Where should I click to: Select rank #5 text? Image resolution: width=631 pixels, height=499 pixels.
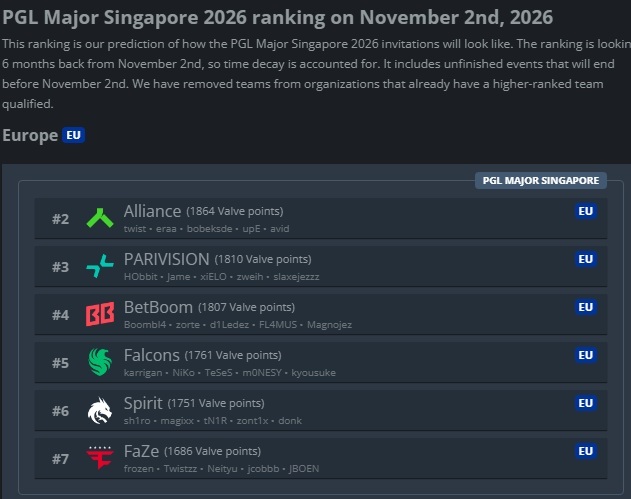click(x=60, y=363)
